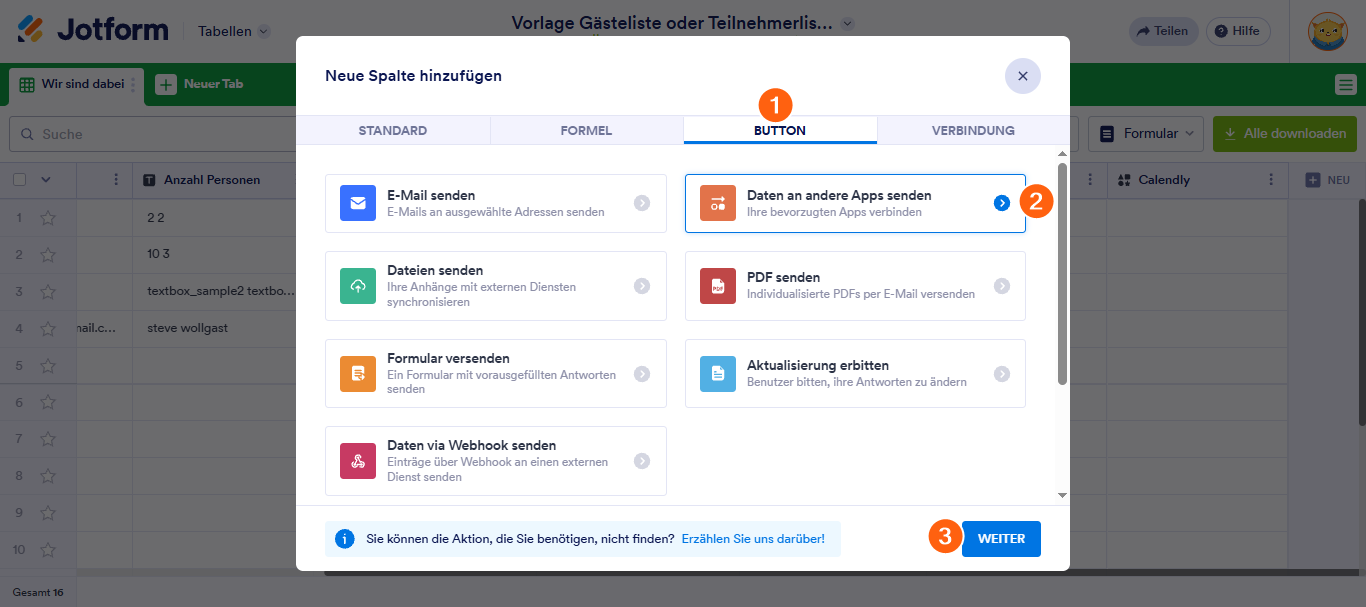Viewport: 1366px width, 607px height.
Task: Click the info icon in the footer notice
Action: click(x=345, y=539)
